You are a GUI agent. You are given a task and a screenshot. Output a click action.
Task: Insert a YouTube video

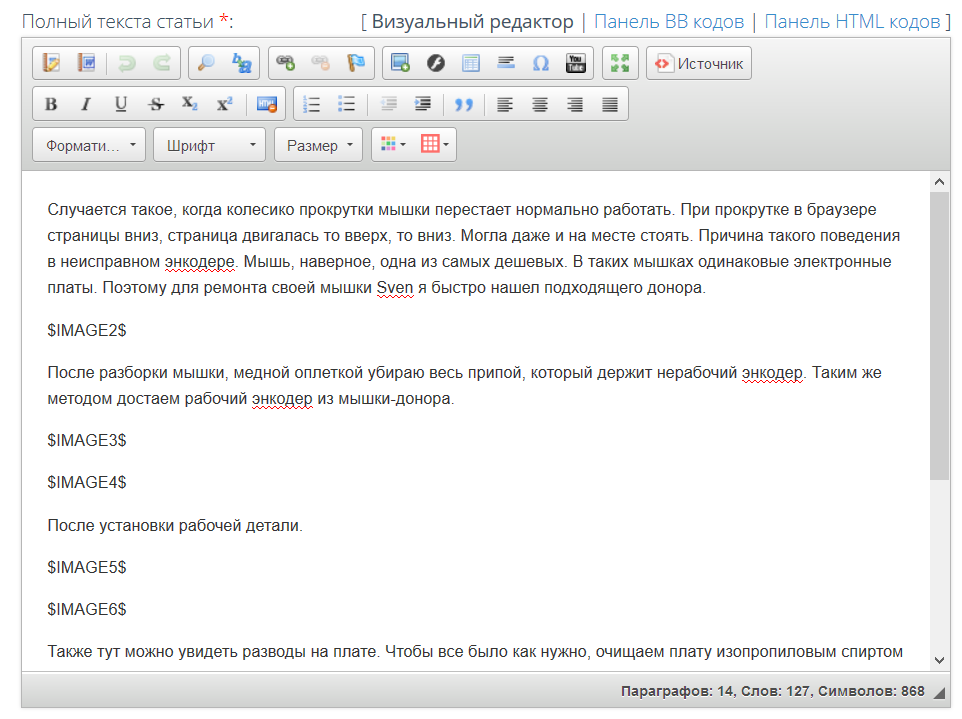click(x=575, y=63)
